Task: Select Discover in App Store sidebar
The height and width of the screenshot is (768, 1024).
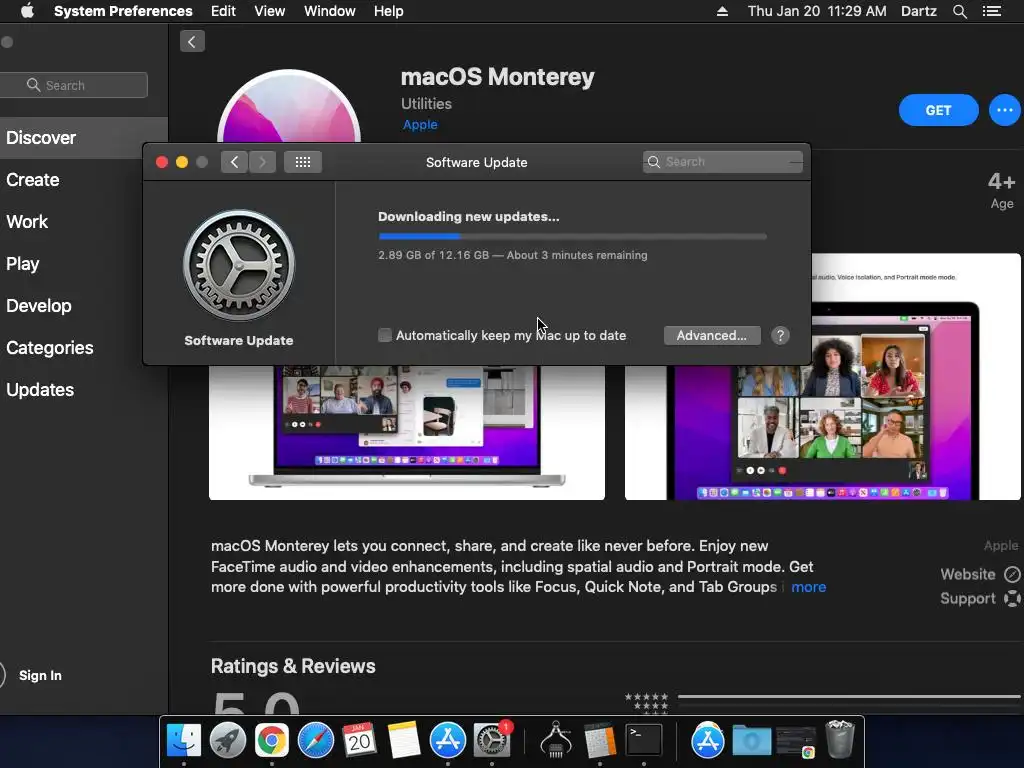Action: (84, 138)
